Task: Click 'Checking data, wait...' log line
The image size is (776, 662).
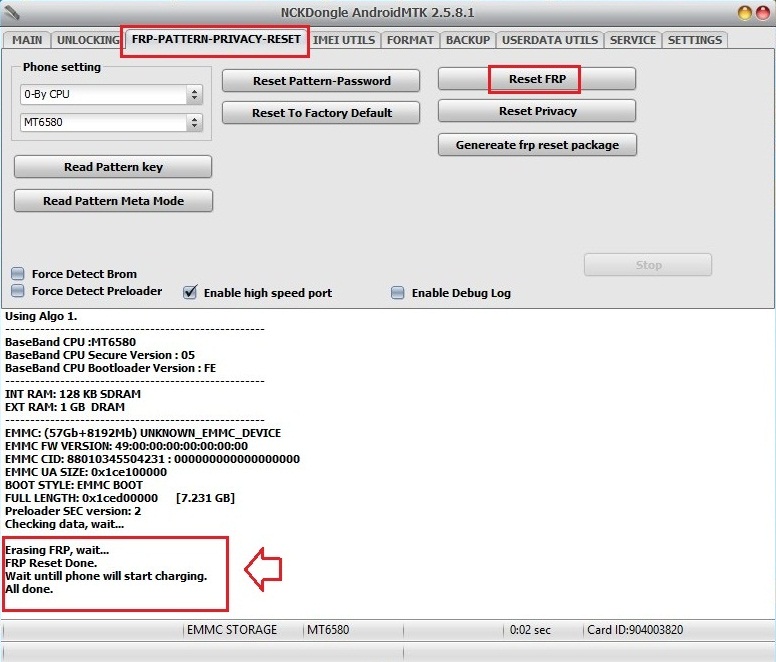Action: [x=64, y=524]
